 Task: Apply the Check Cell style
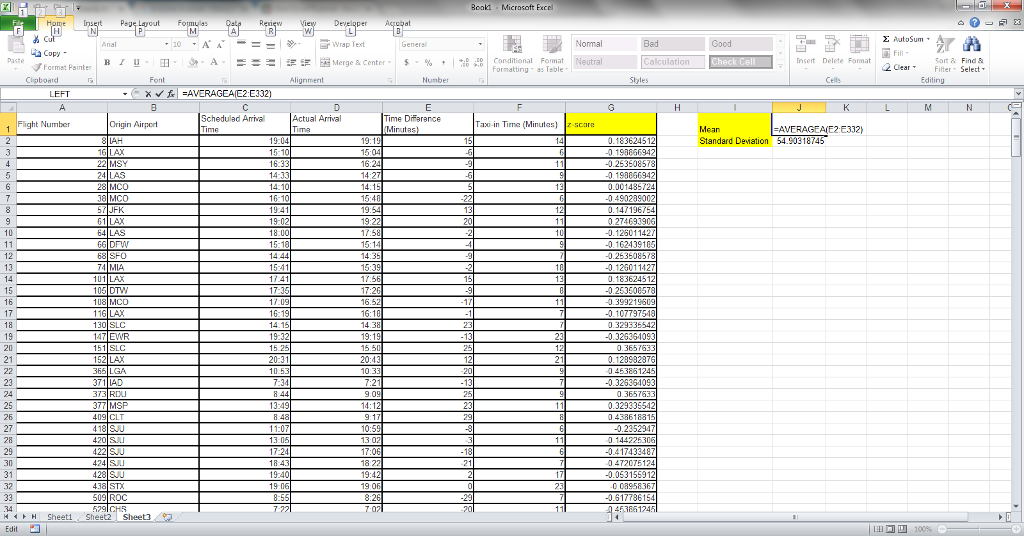(x=741, y=62)
